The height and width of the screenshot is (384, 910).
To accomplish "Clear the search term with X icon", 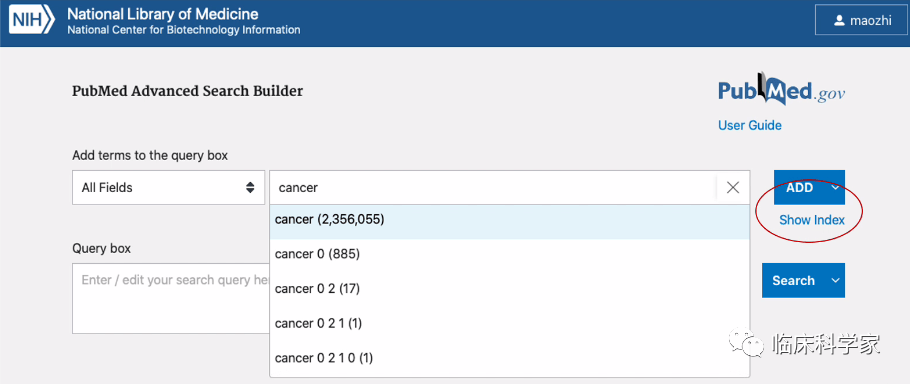I will [733, 187].
